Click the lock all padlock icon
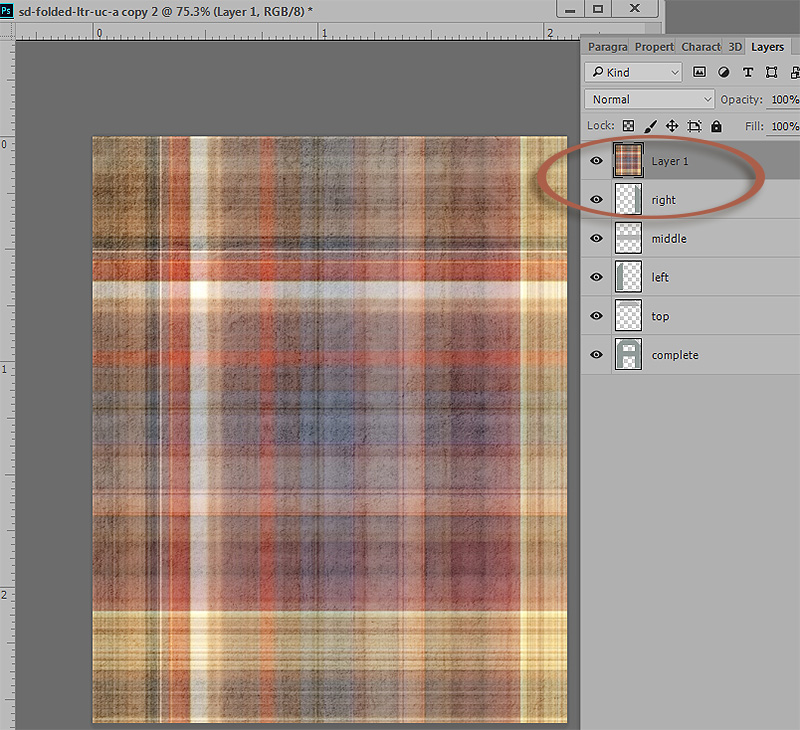This screenshot has width=800, height=730. (716, 126)
